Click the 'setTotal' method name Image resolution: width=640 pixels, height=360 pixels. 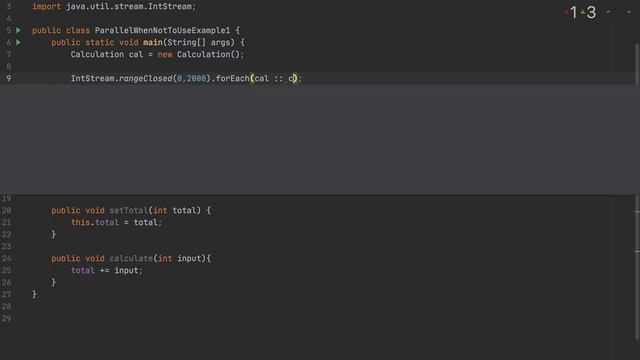[129, 210]
